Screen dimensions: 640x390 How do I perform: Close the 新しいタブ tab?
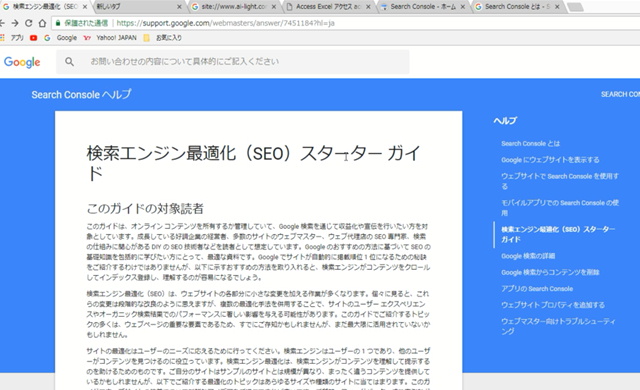[179, 7]
